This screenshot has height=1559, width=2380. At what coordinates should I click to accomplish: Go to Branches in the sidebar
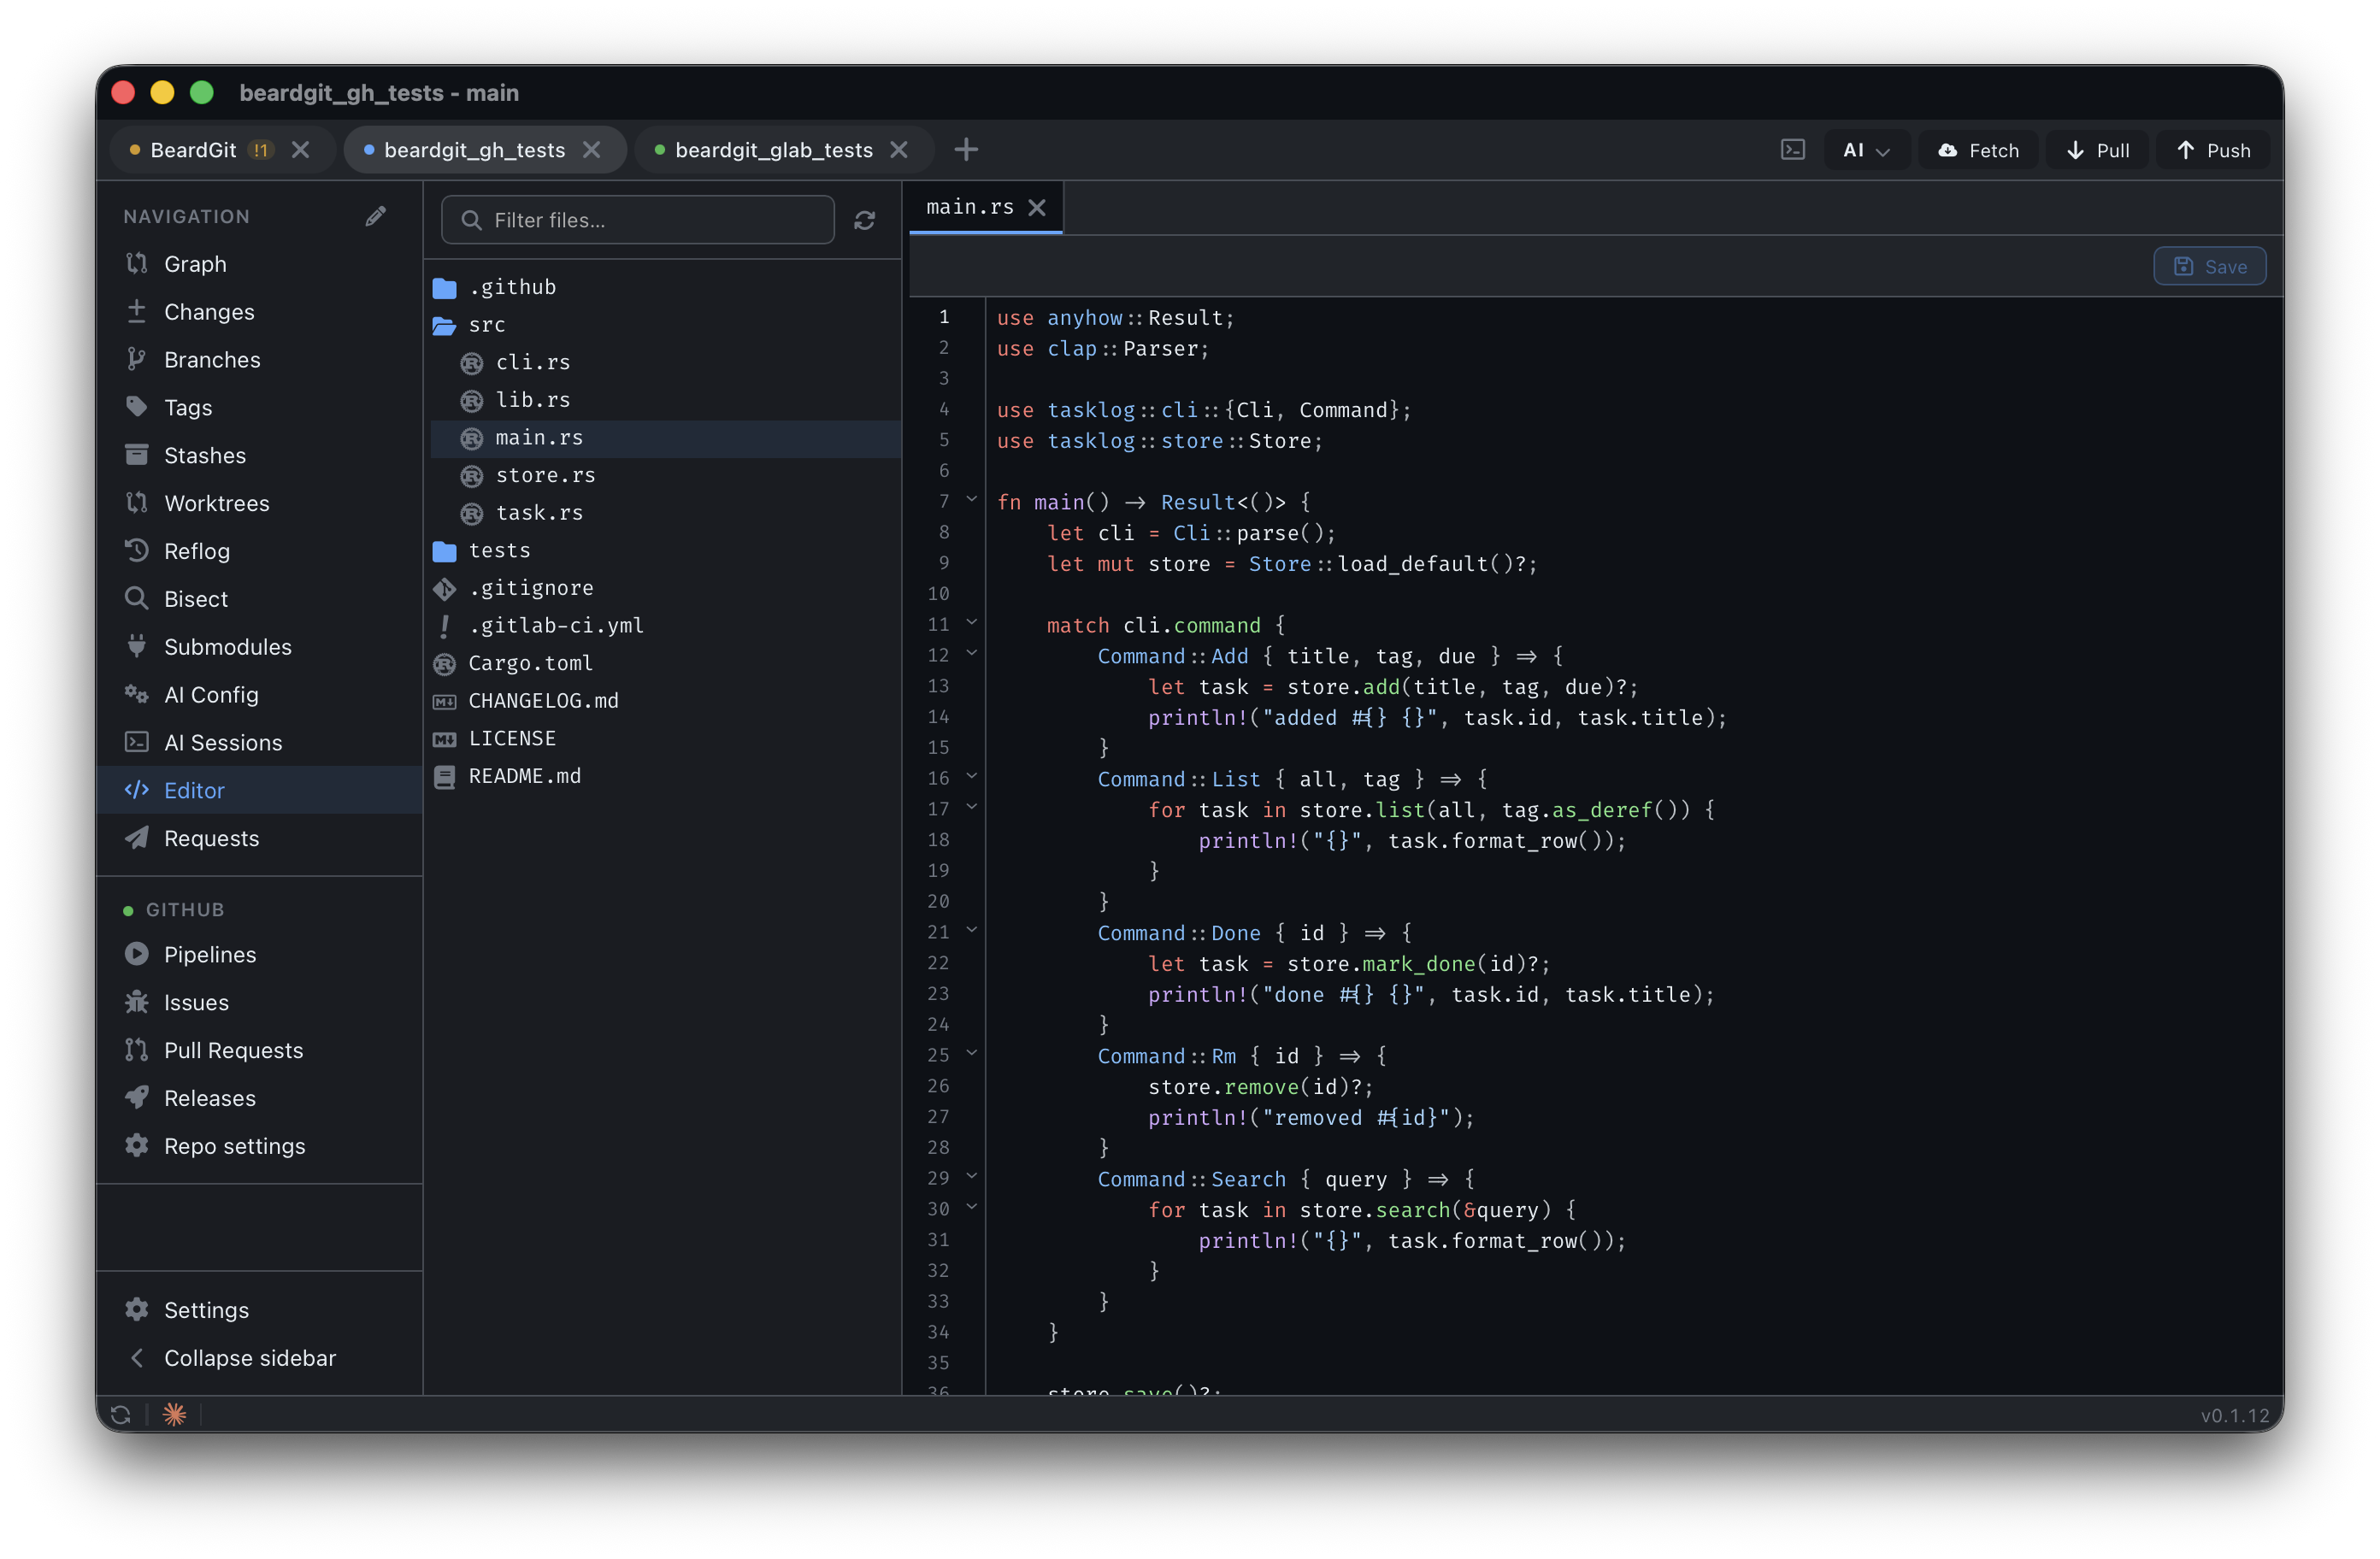tap(258, 360)
